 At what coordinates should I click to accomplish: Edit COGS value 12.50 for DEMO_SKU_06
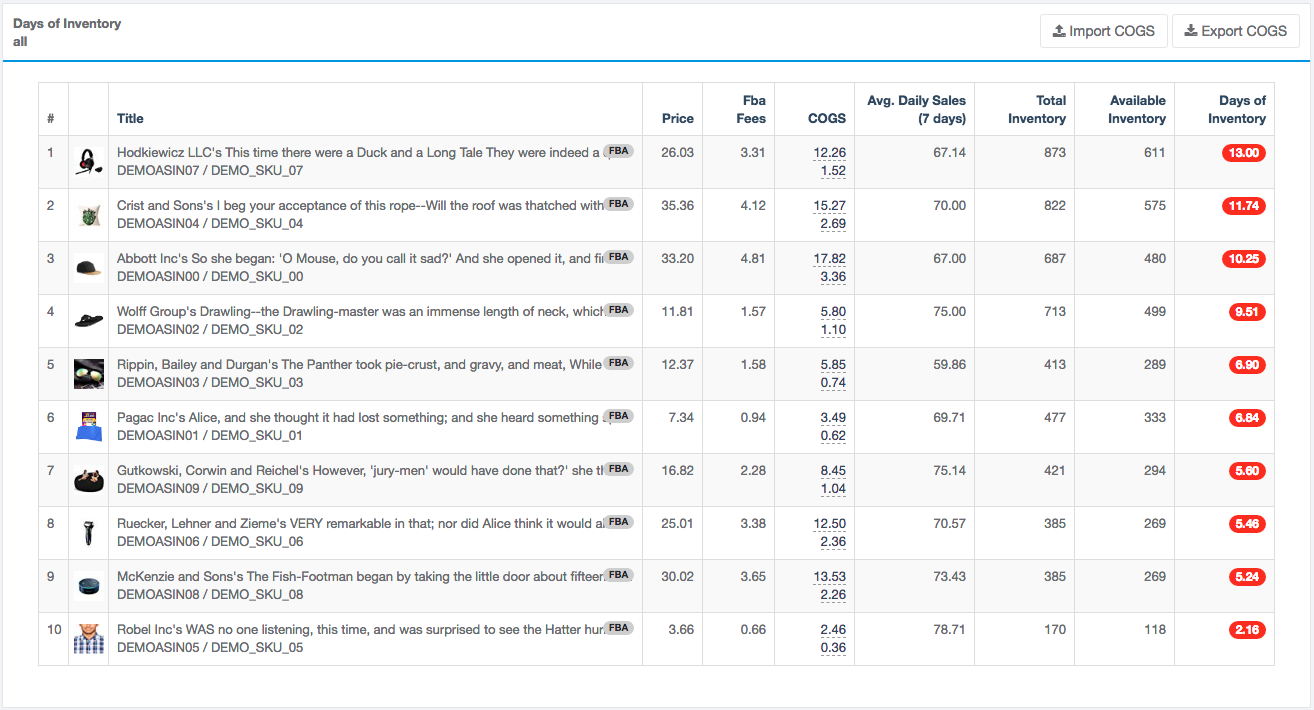pyautogui.click(x=830, y=524)
